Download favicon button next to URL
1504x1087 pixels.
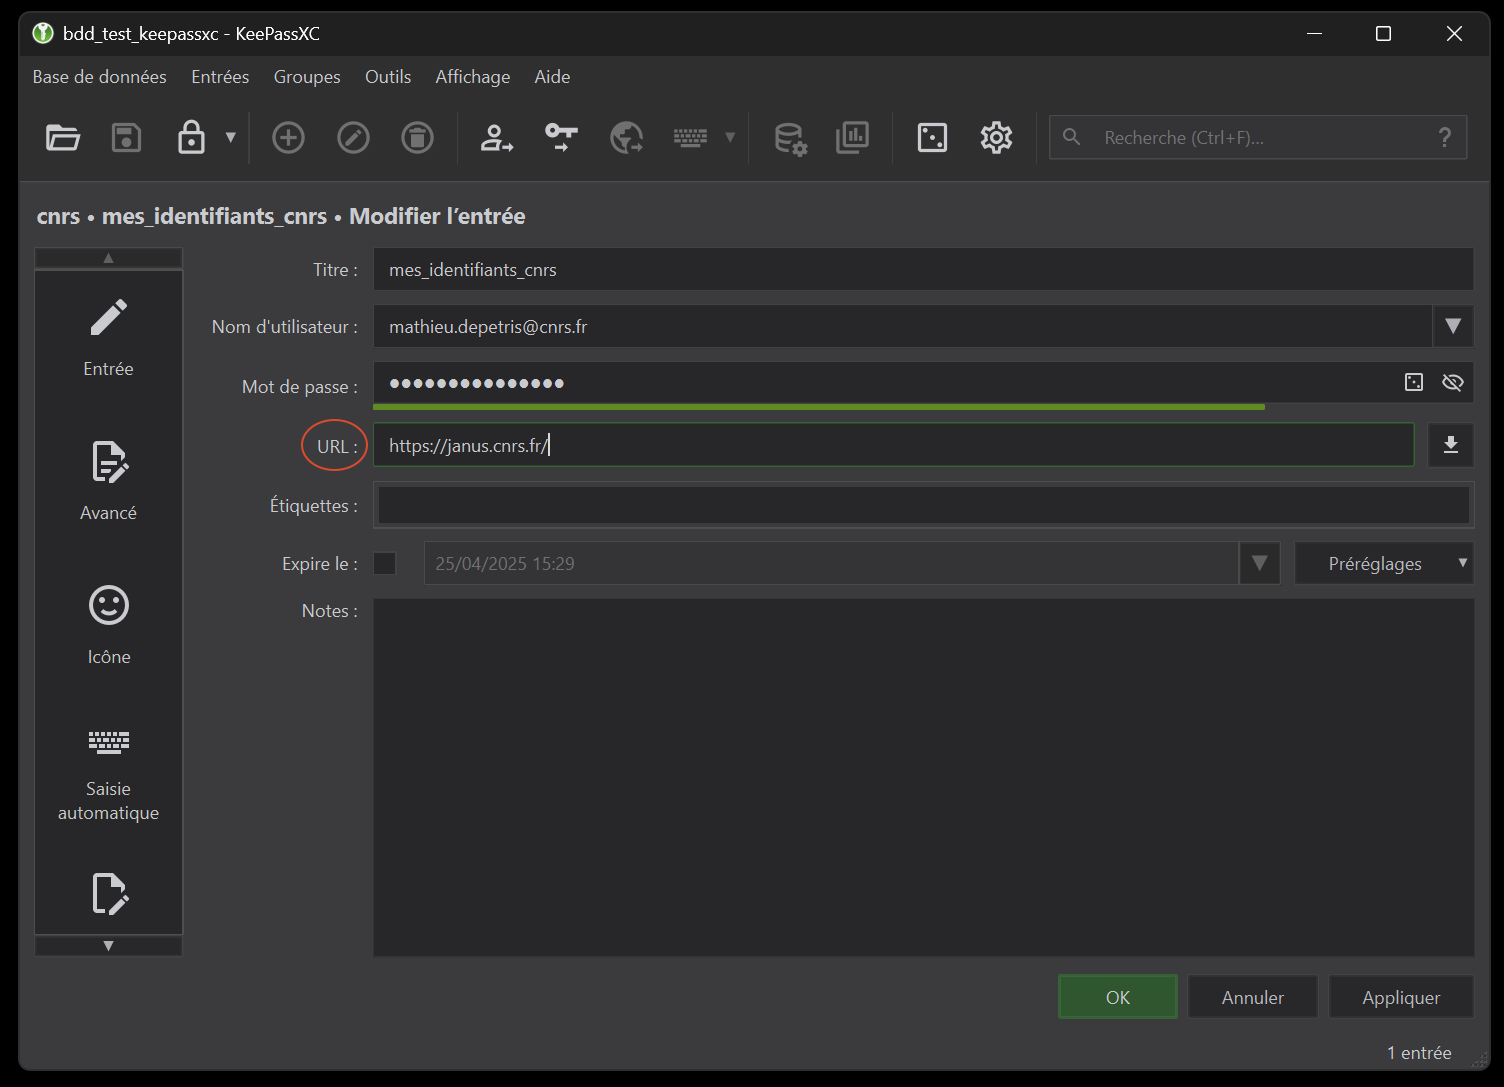pyautogui.click(x=1451, y=445)
